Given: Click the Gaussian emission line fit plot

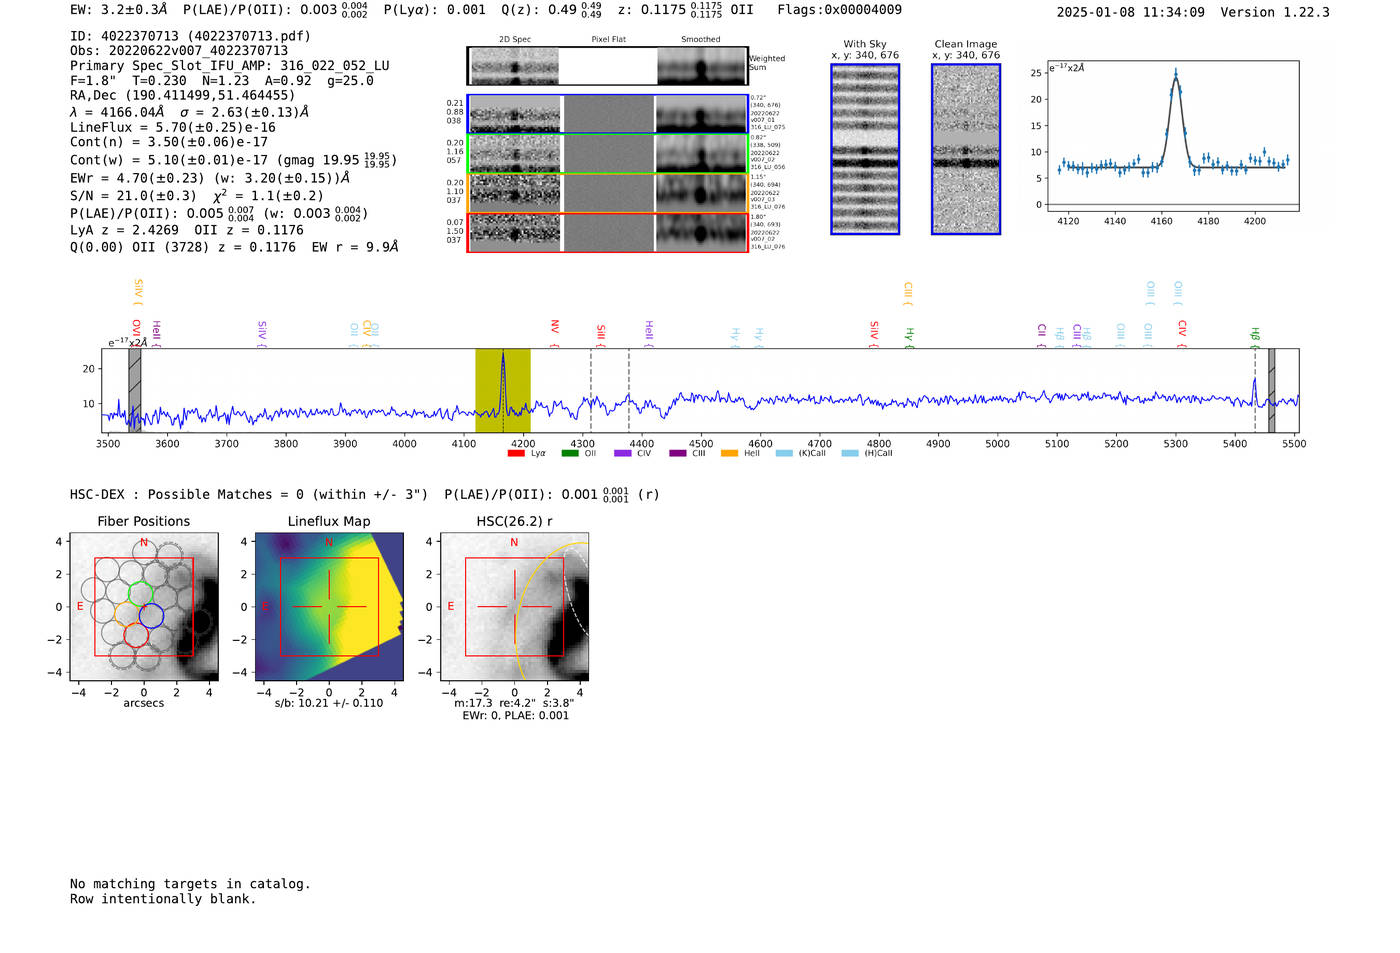Looking at the screenshot, I should pyautogui.click(x=1172, y=135).
